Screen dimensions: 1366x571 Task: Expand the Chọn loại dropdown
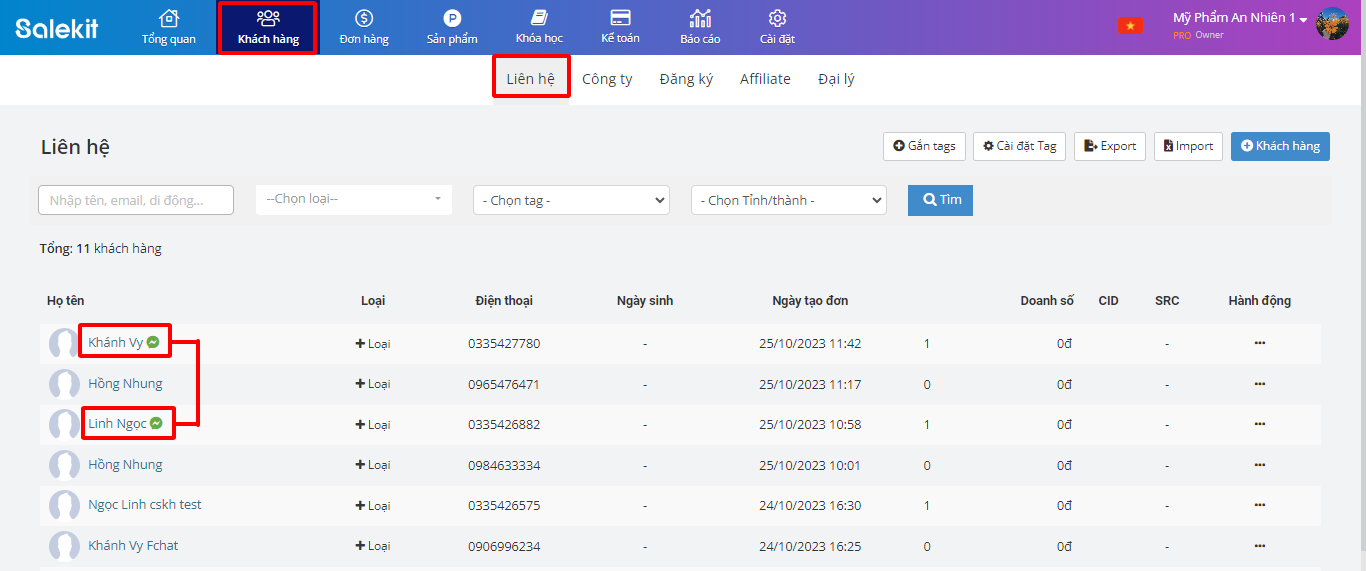point(353,199)
